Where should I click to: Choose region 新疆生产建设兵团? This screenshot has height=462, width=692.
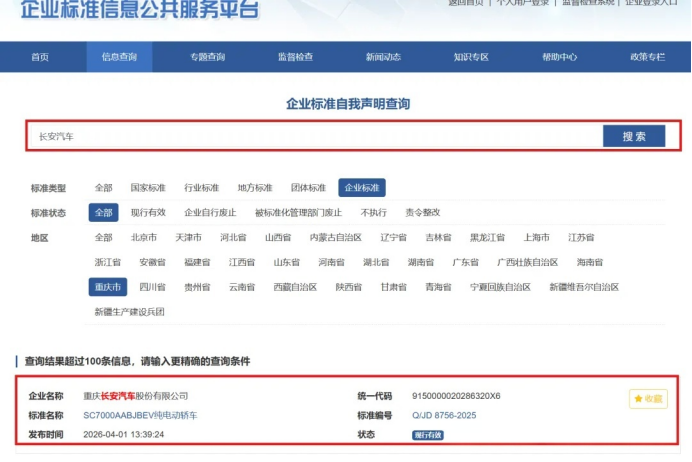tap(129, 312)
